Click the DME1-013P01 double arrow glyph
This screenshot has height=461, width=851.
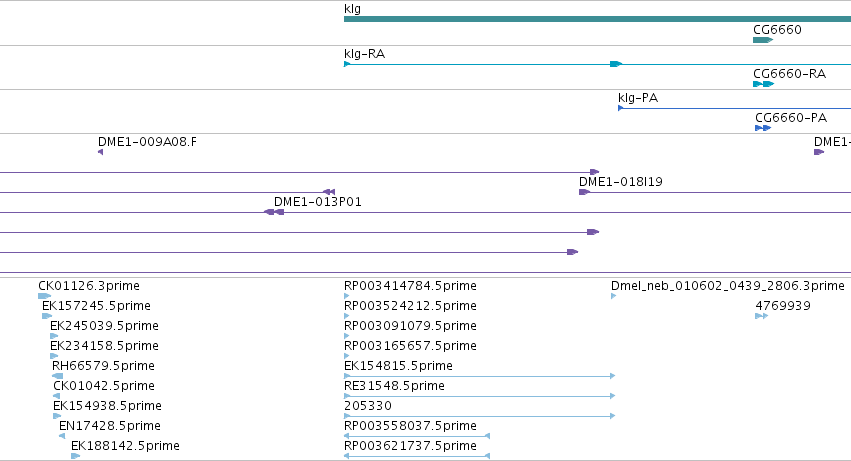tap(274, 212)
